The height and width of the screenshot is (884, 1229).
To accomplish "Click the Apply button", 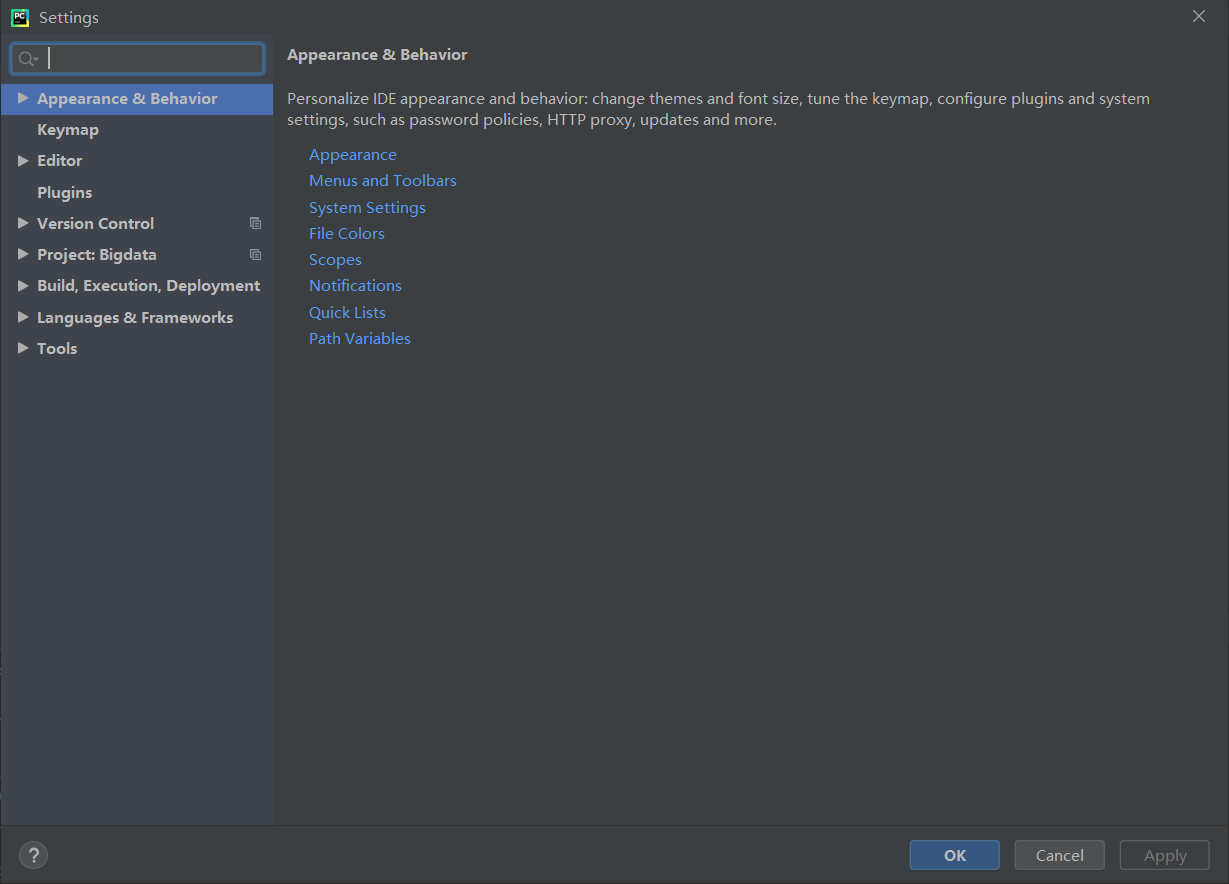I will click(x=1164, y=855).
